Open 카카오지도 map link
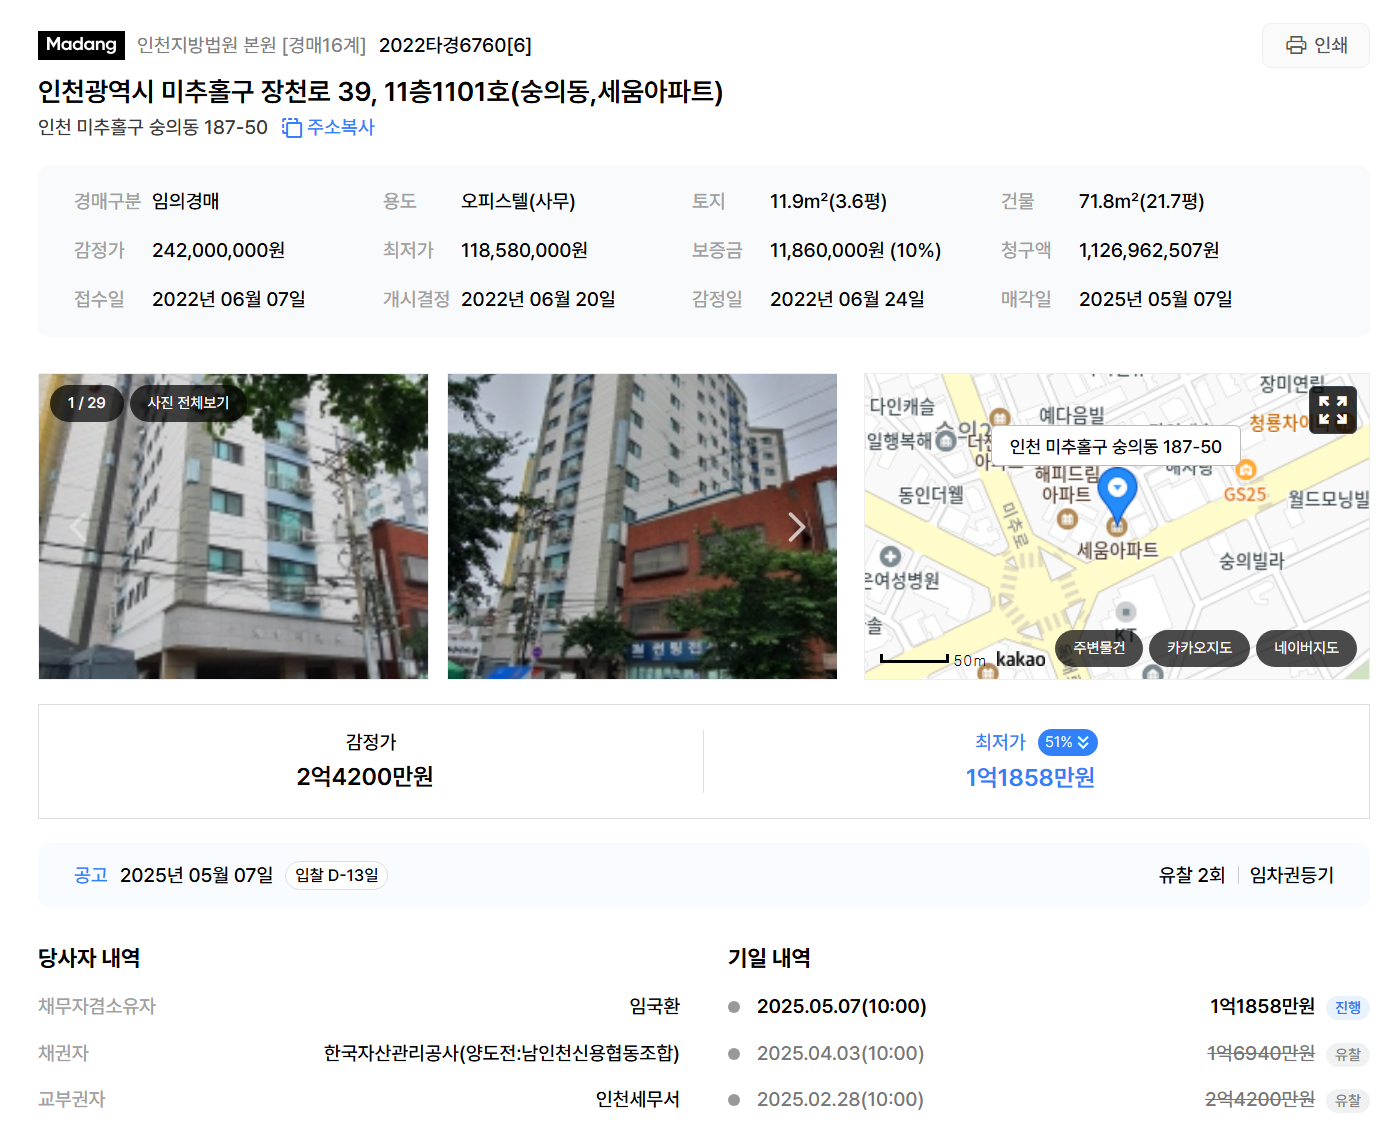This screenshot has width=1384, height=1128. click(1199, 648)
